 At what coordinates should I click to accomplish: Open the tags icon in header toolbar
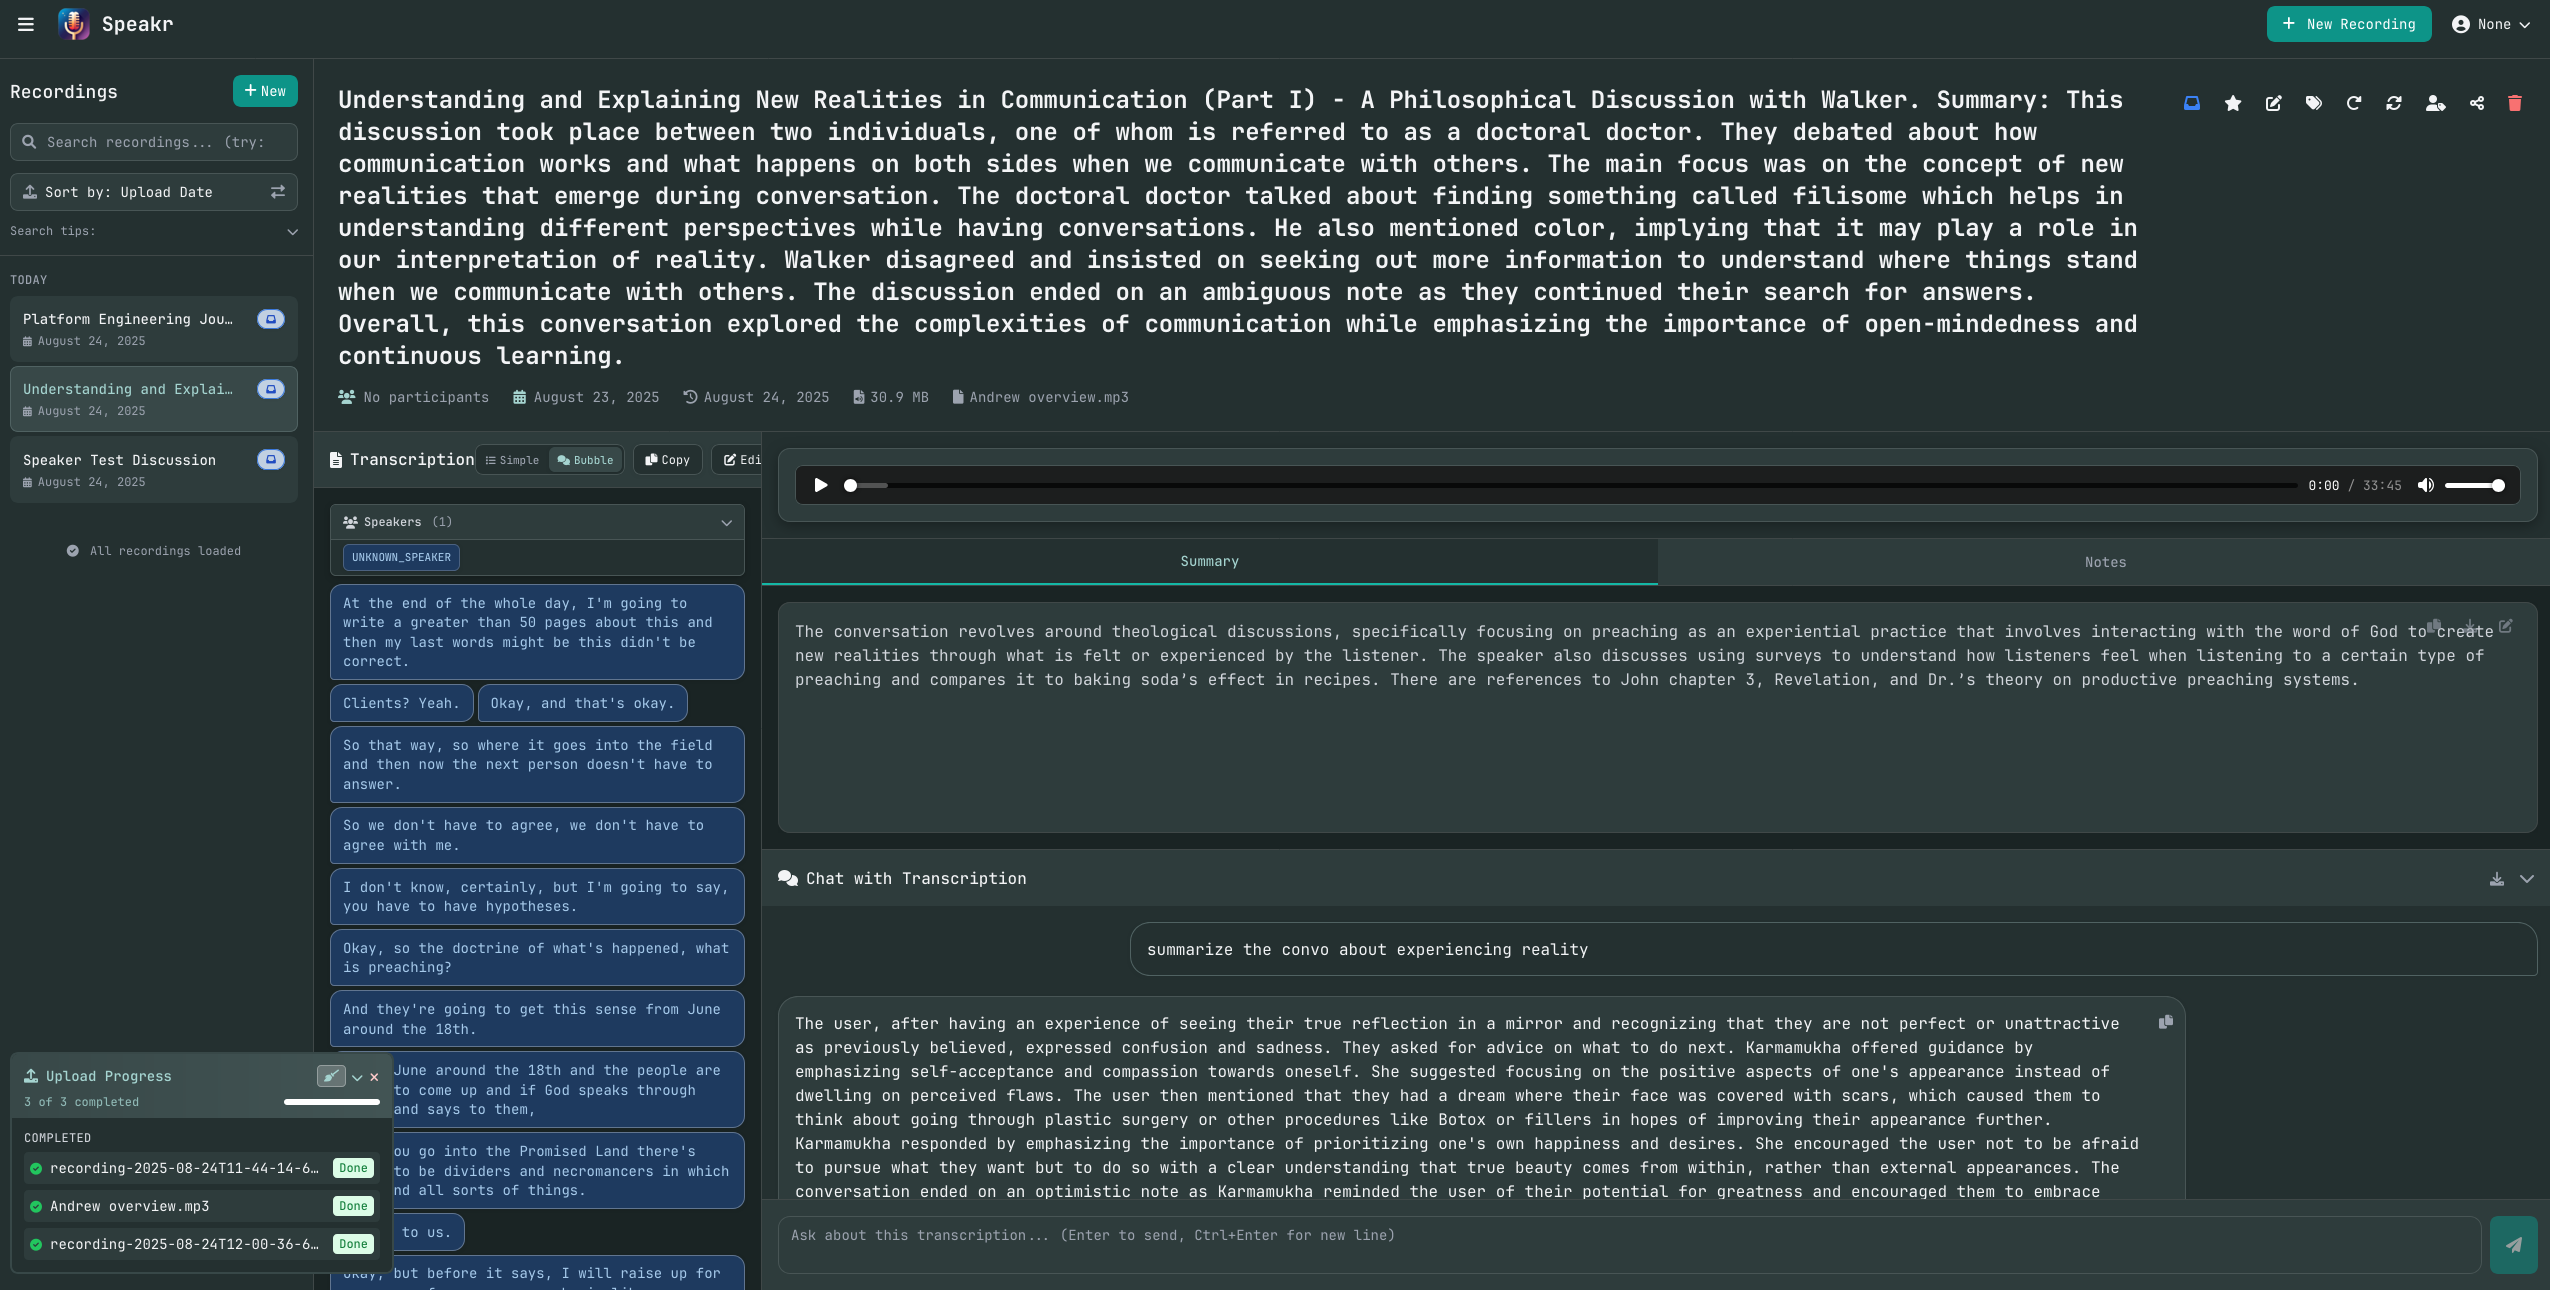click(x=2313, y=103)
